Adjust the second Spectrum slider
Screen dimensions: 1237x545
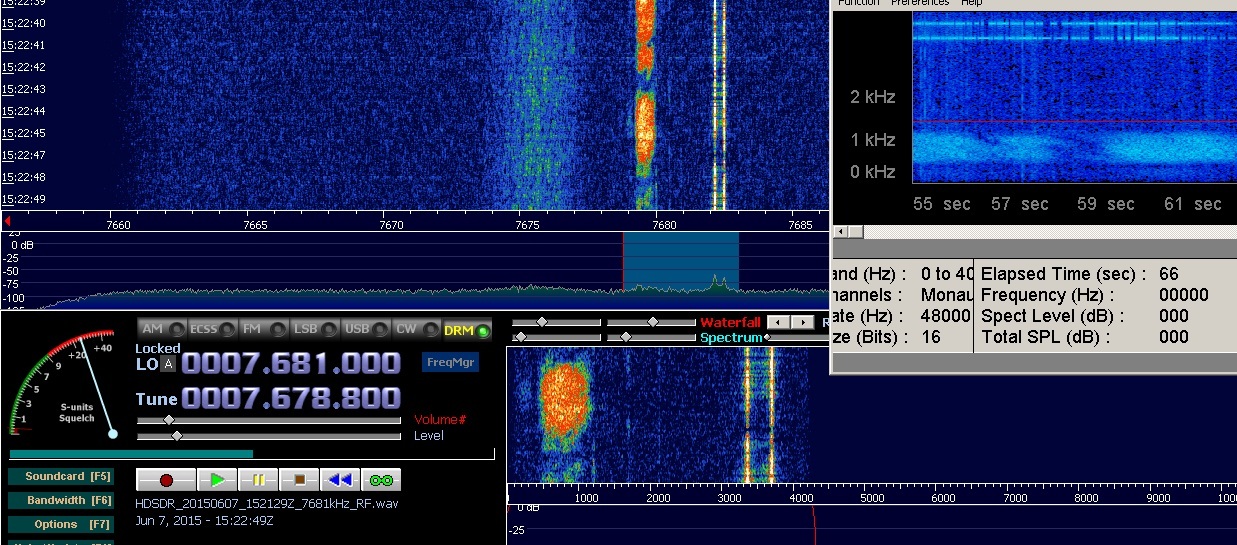click(x=651, y=337)
